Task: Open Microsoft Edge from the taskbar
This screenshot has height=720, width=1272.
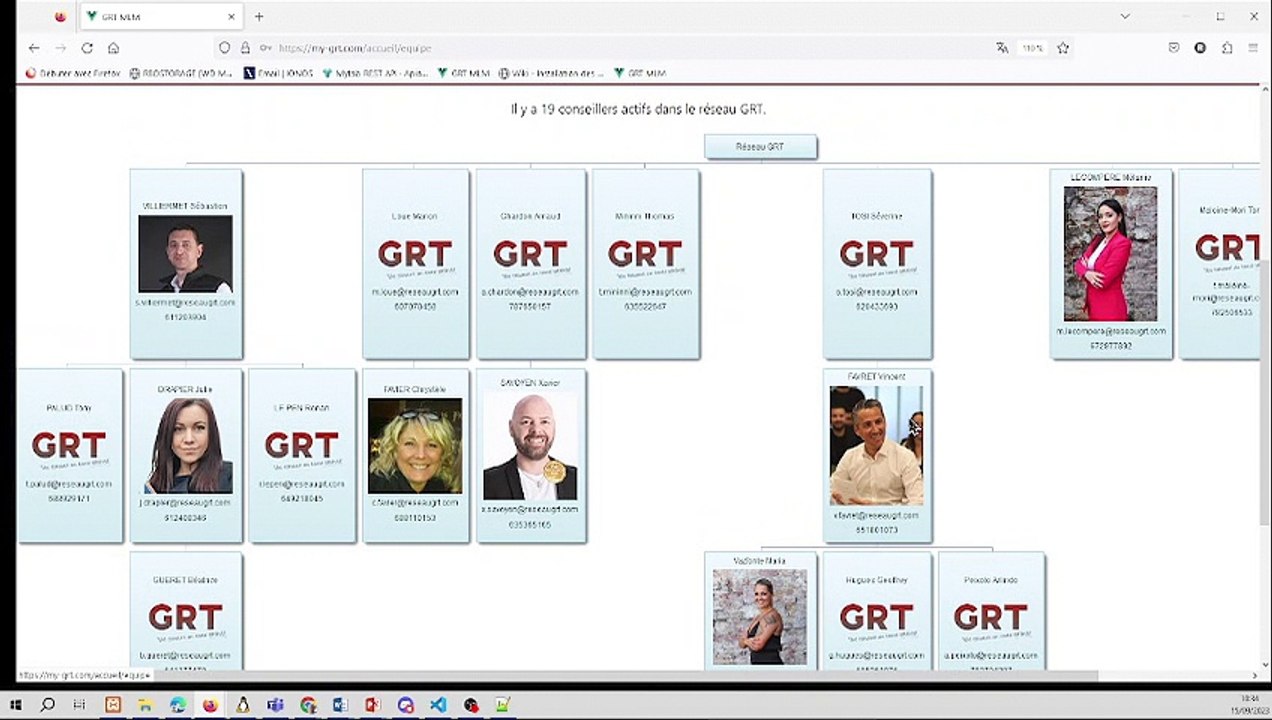Action: pyautogui.click(x=177, y=705)
